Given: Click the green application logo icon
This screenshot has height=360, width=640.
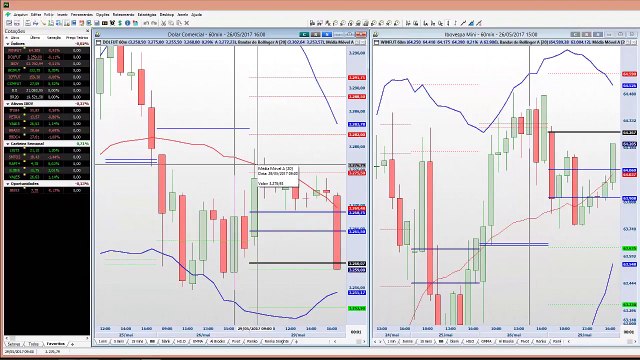Looking at the screenshot, I should point(8,14).
